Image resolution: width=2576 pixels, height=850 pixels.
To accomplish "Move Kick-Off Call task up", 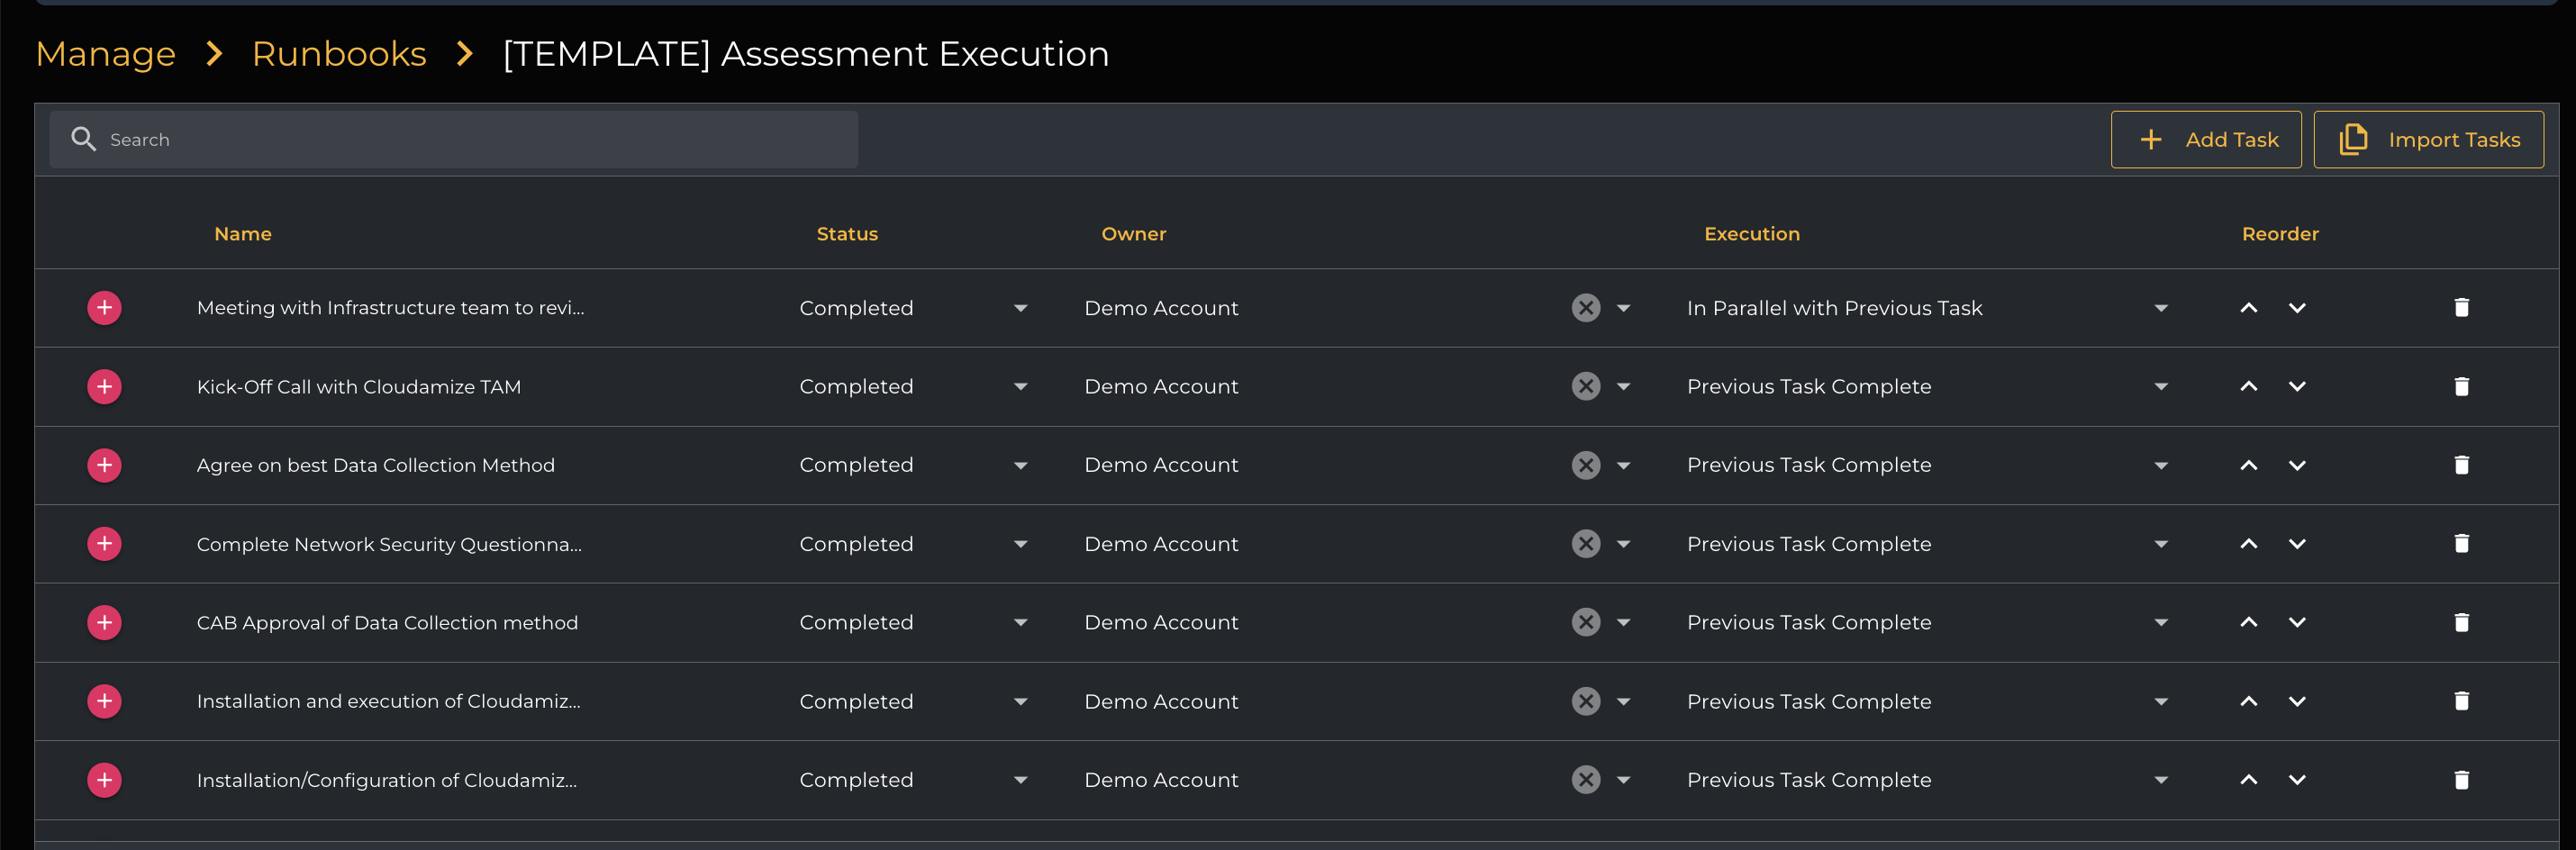I will click(2248, 387).
